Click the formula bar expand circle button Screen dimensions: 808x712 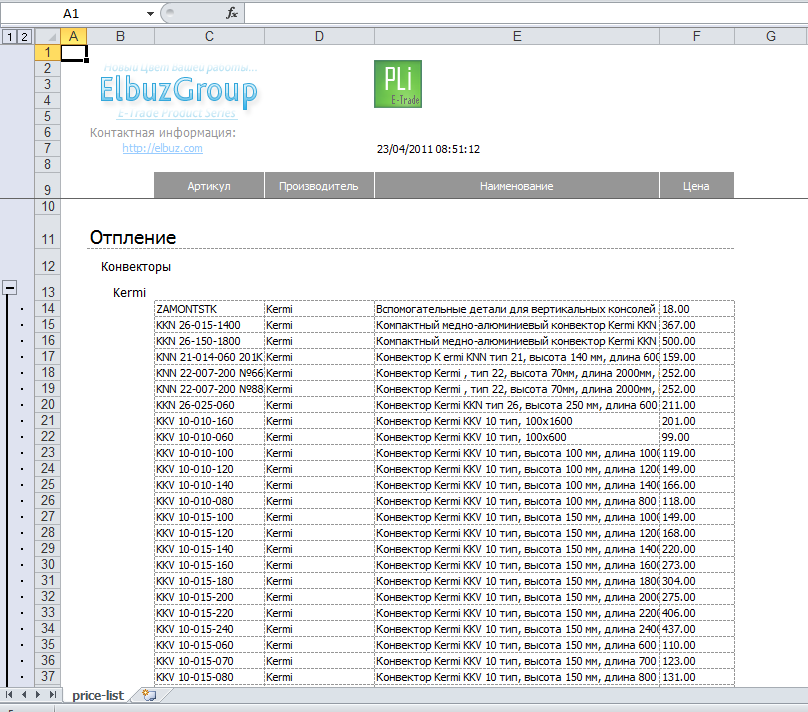coord(170,13)
